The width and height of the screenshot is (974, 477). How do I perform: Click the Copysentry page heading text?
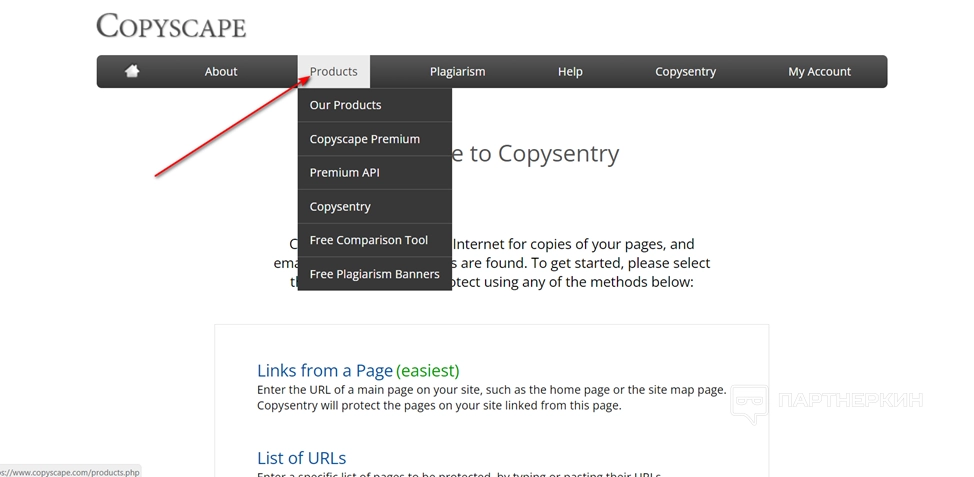(x=534, y=153)
